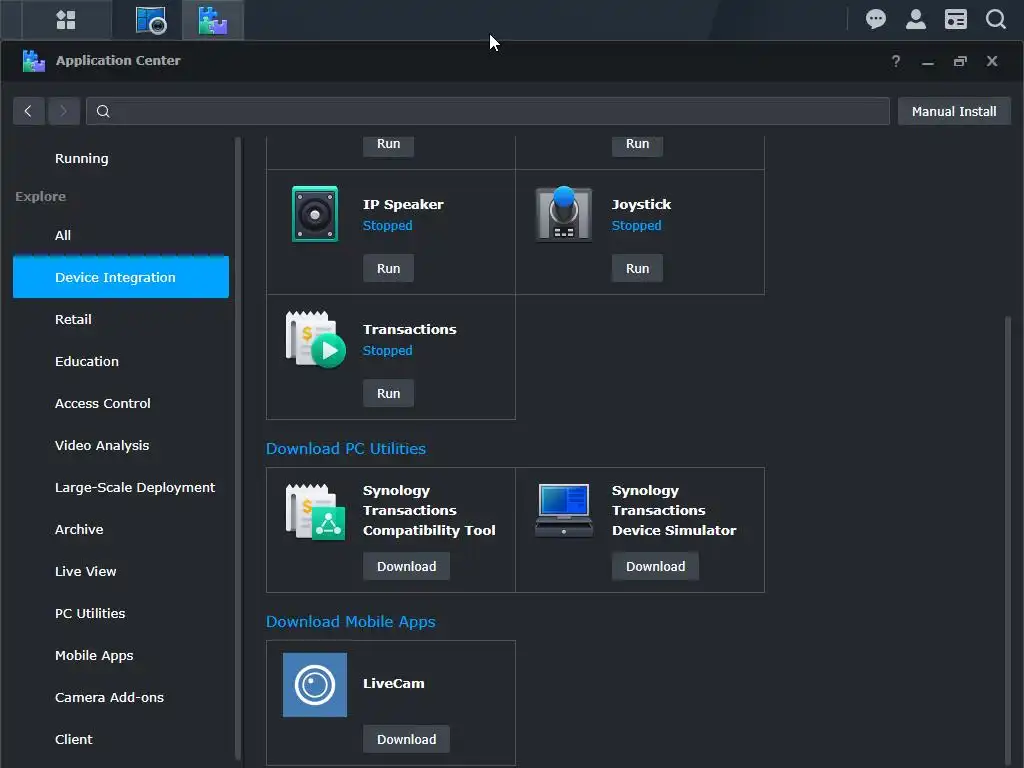Click the Joystick app icon
Viewport: 1024px width, 768px height.
coord(564,214)
